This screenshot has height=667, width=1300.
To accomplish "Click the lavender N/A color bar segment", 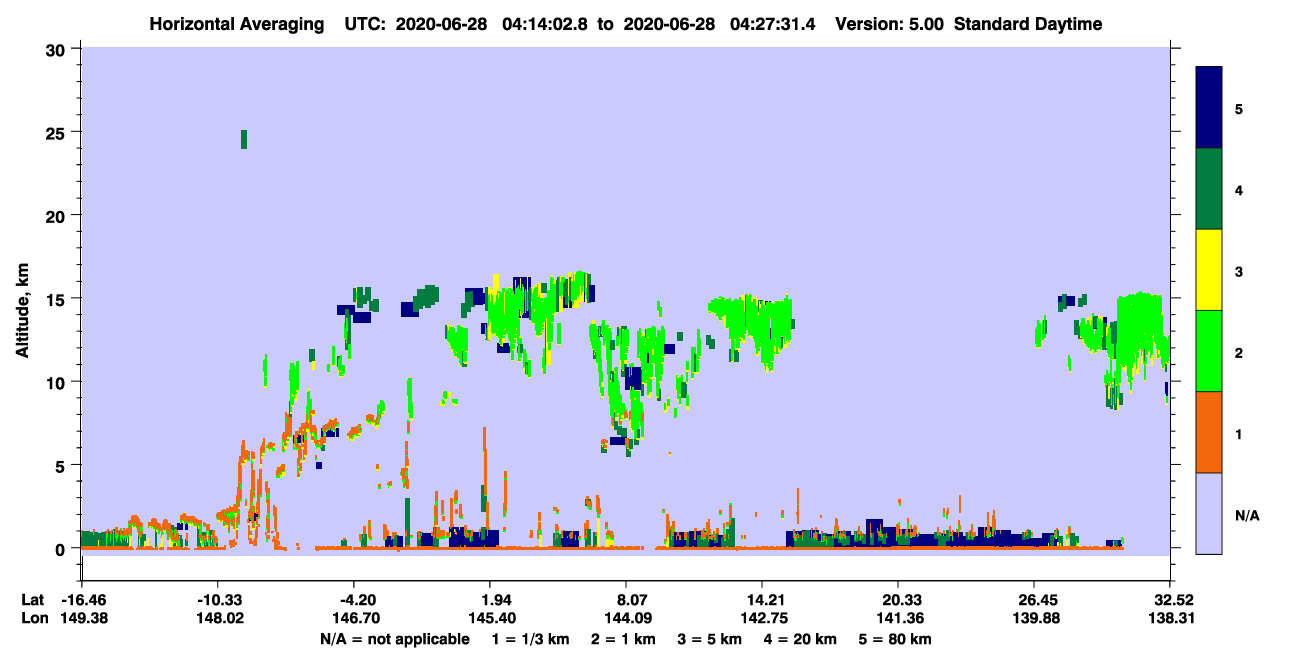I will point(1209,513).
